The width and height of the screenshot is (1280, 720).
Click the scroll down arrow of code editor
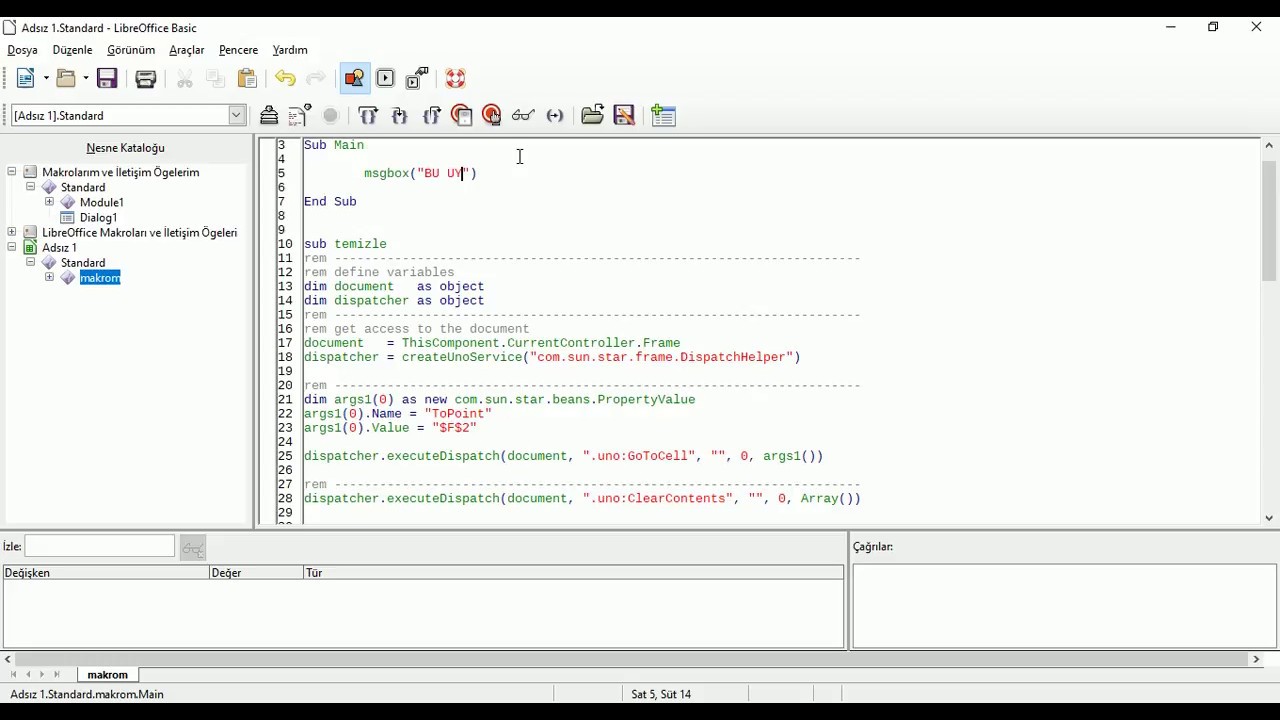tap(1269, 518)
